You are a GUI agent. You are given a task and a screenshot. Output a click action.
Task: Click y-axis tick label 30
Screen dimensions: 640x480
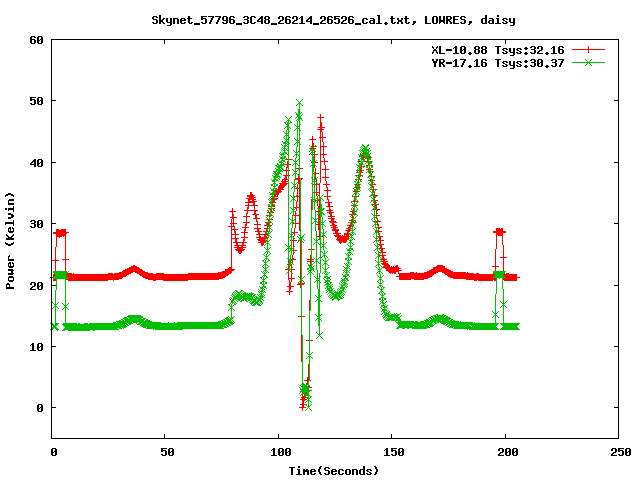tap(36, 224)
